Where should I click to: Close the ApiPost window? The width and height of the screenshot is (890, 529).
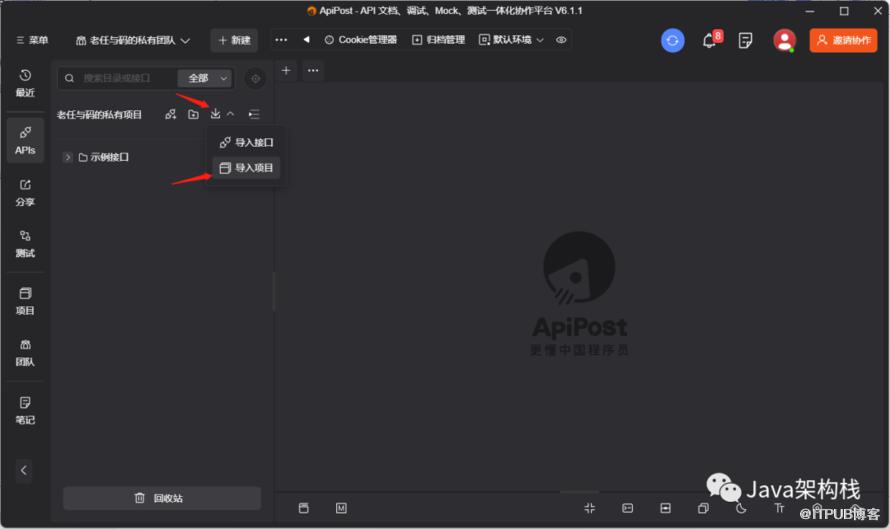[x=878, y=11]
